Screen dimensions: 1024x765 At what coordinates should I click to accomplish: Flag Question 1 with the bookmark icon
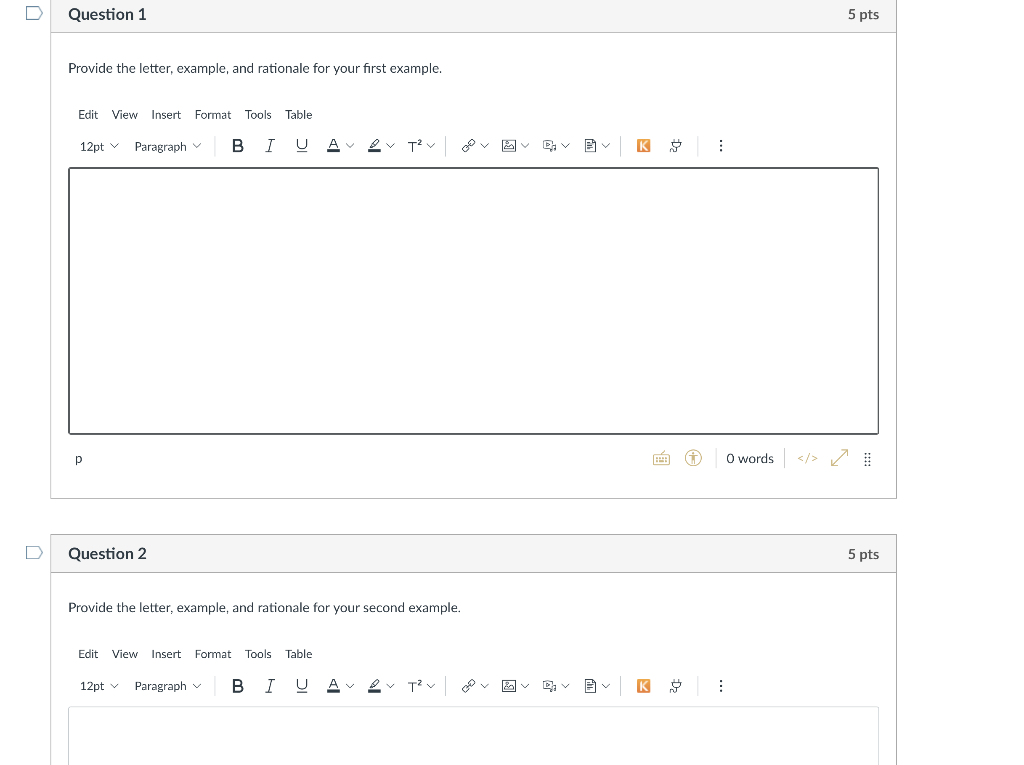coord(34,13)
